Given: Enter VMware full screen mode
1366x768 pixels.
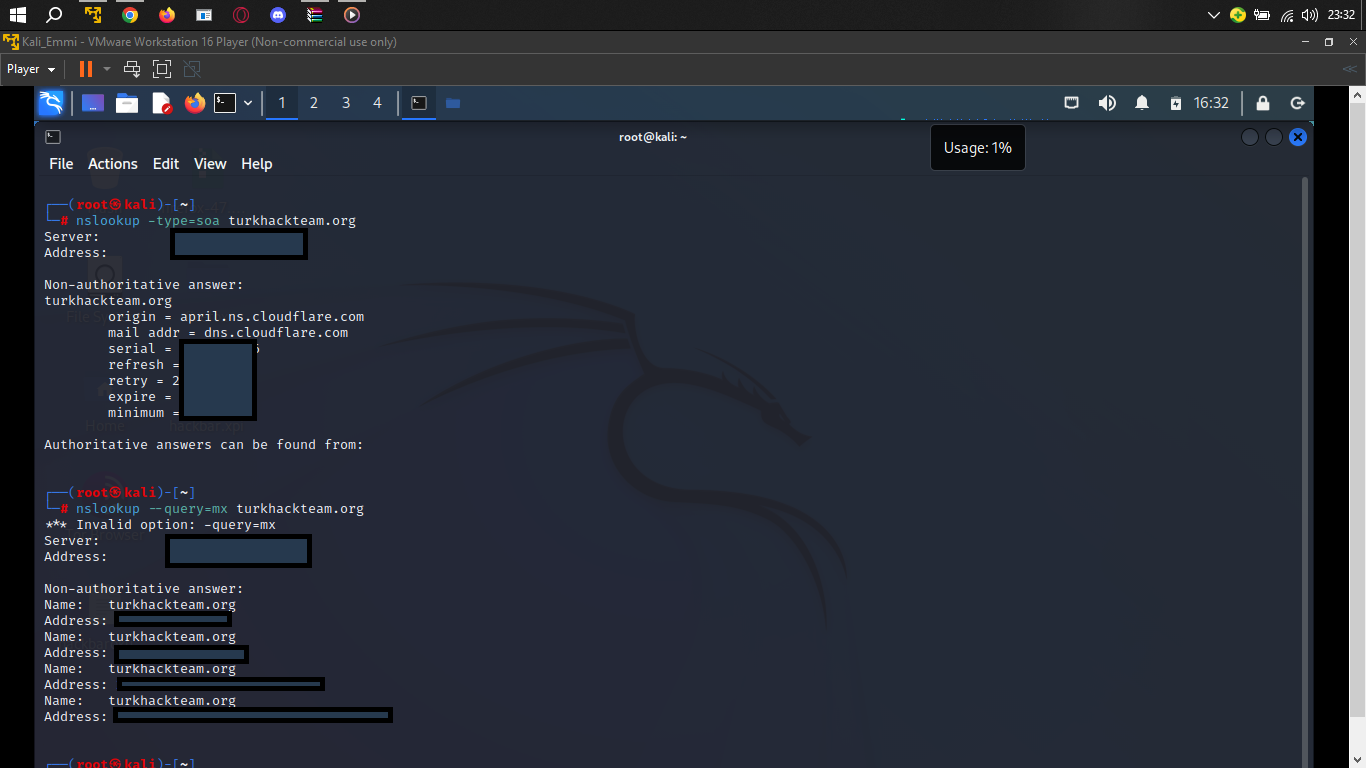Looking at the screenshot, I should tap(162, 69).
